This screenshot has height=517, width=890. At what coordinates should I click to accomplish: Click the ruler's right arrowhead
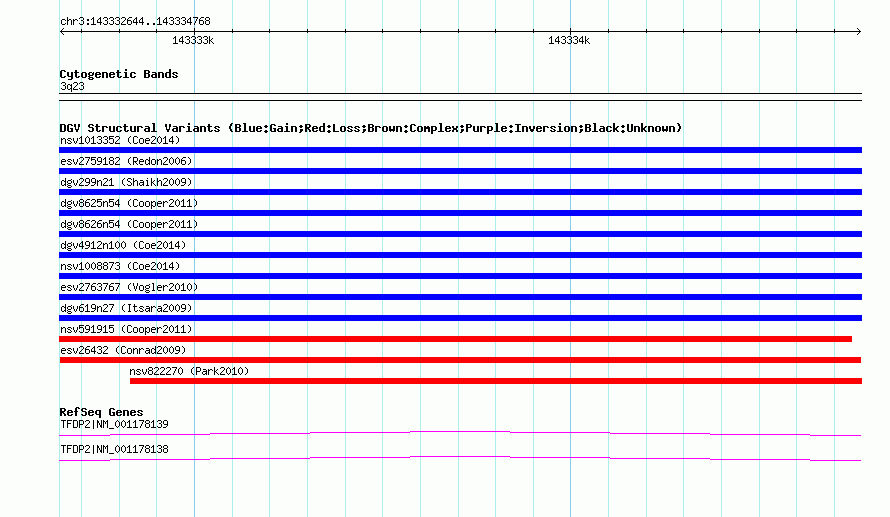(858, 32)
